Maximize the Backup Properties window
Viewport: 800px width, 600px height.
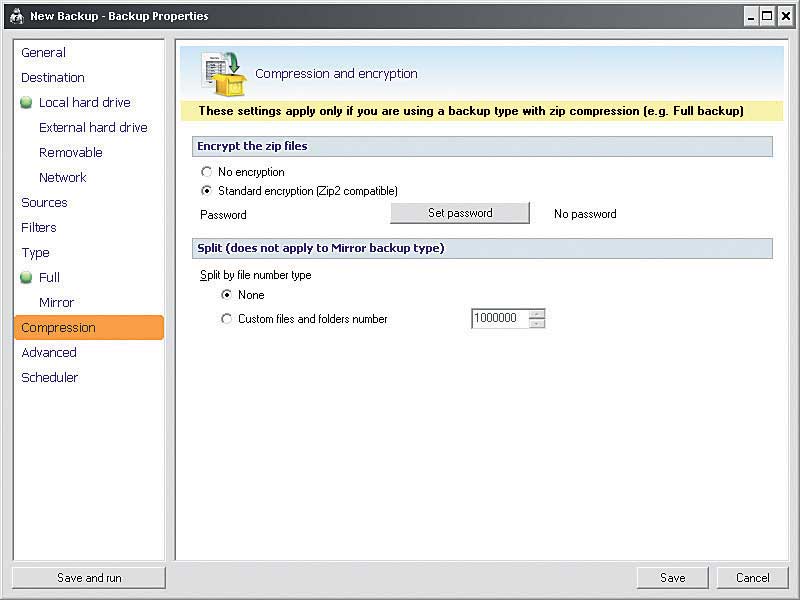[x=767, y=16]
